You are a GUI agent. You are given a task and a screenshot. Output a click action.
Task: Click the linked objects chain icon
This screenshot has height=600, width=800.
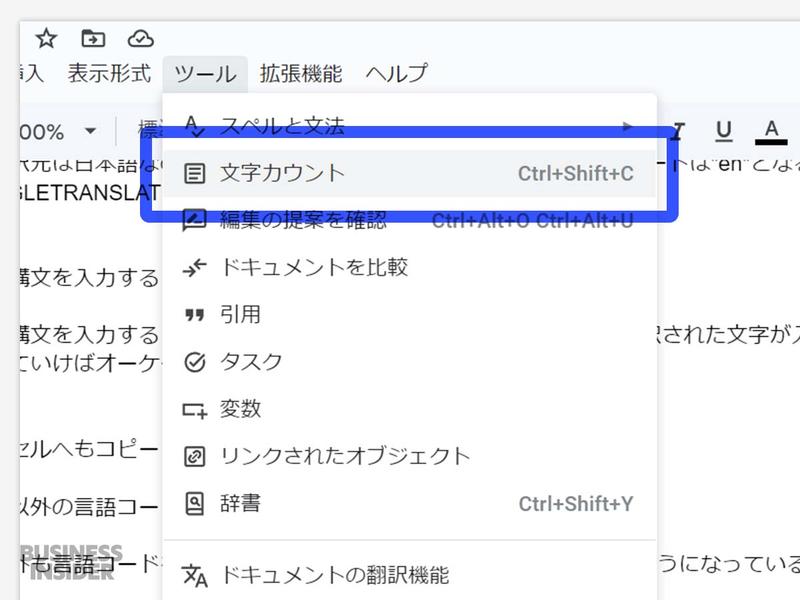tap(194, 457)
